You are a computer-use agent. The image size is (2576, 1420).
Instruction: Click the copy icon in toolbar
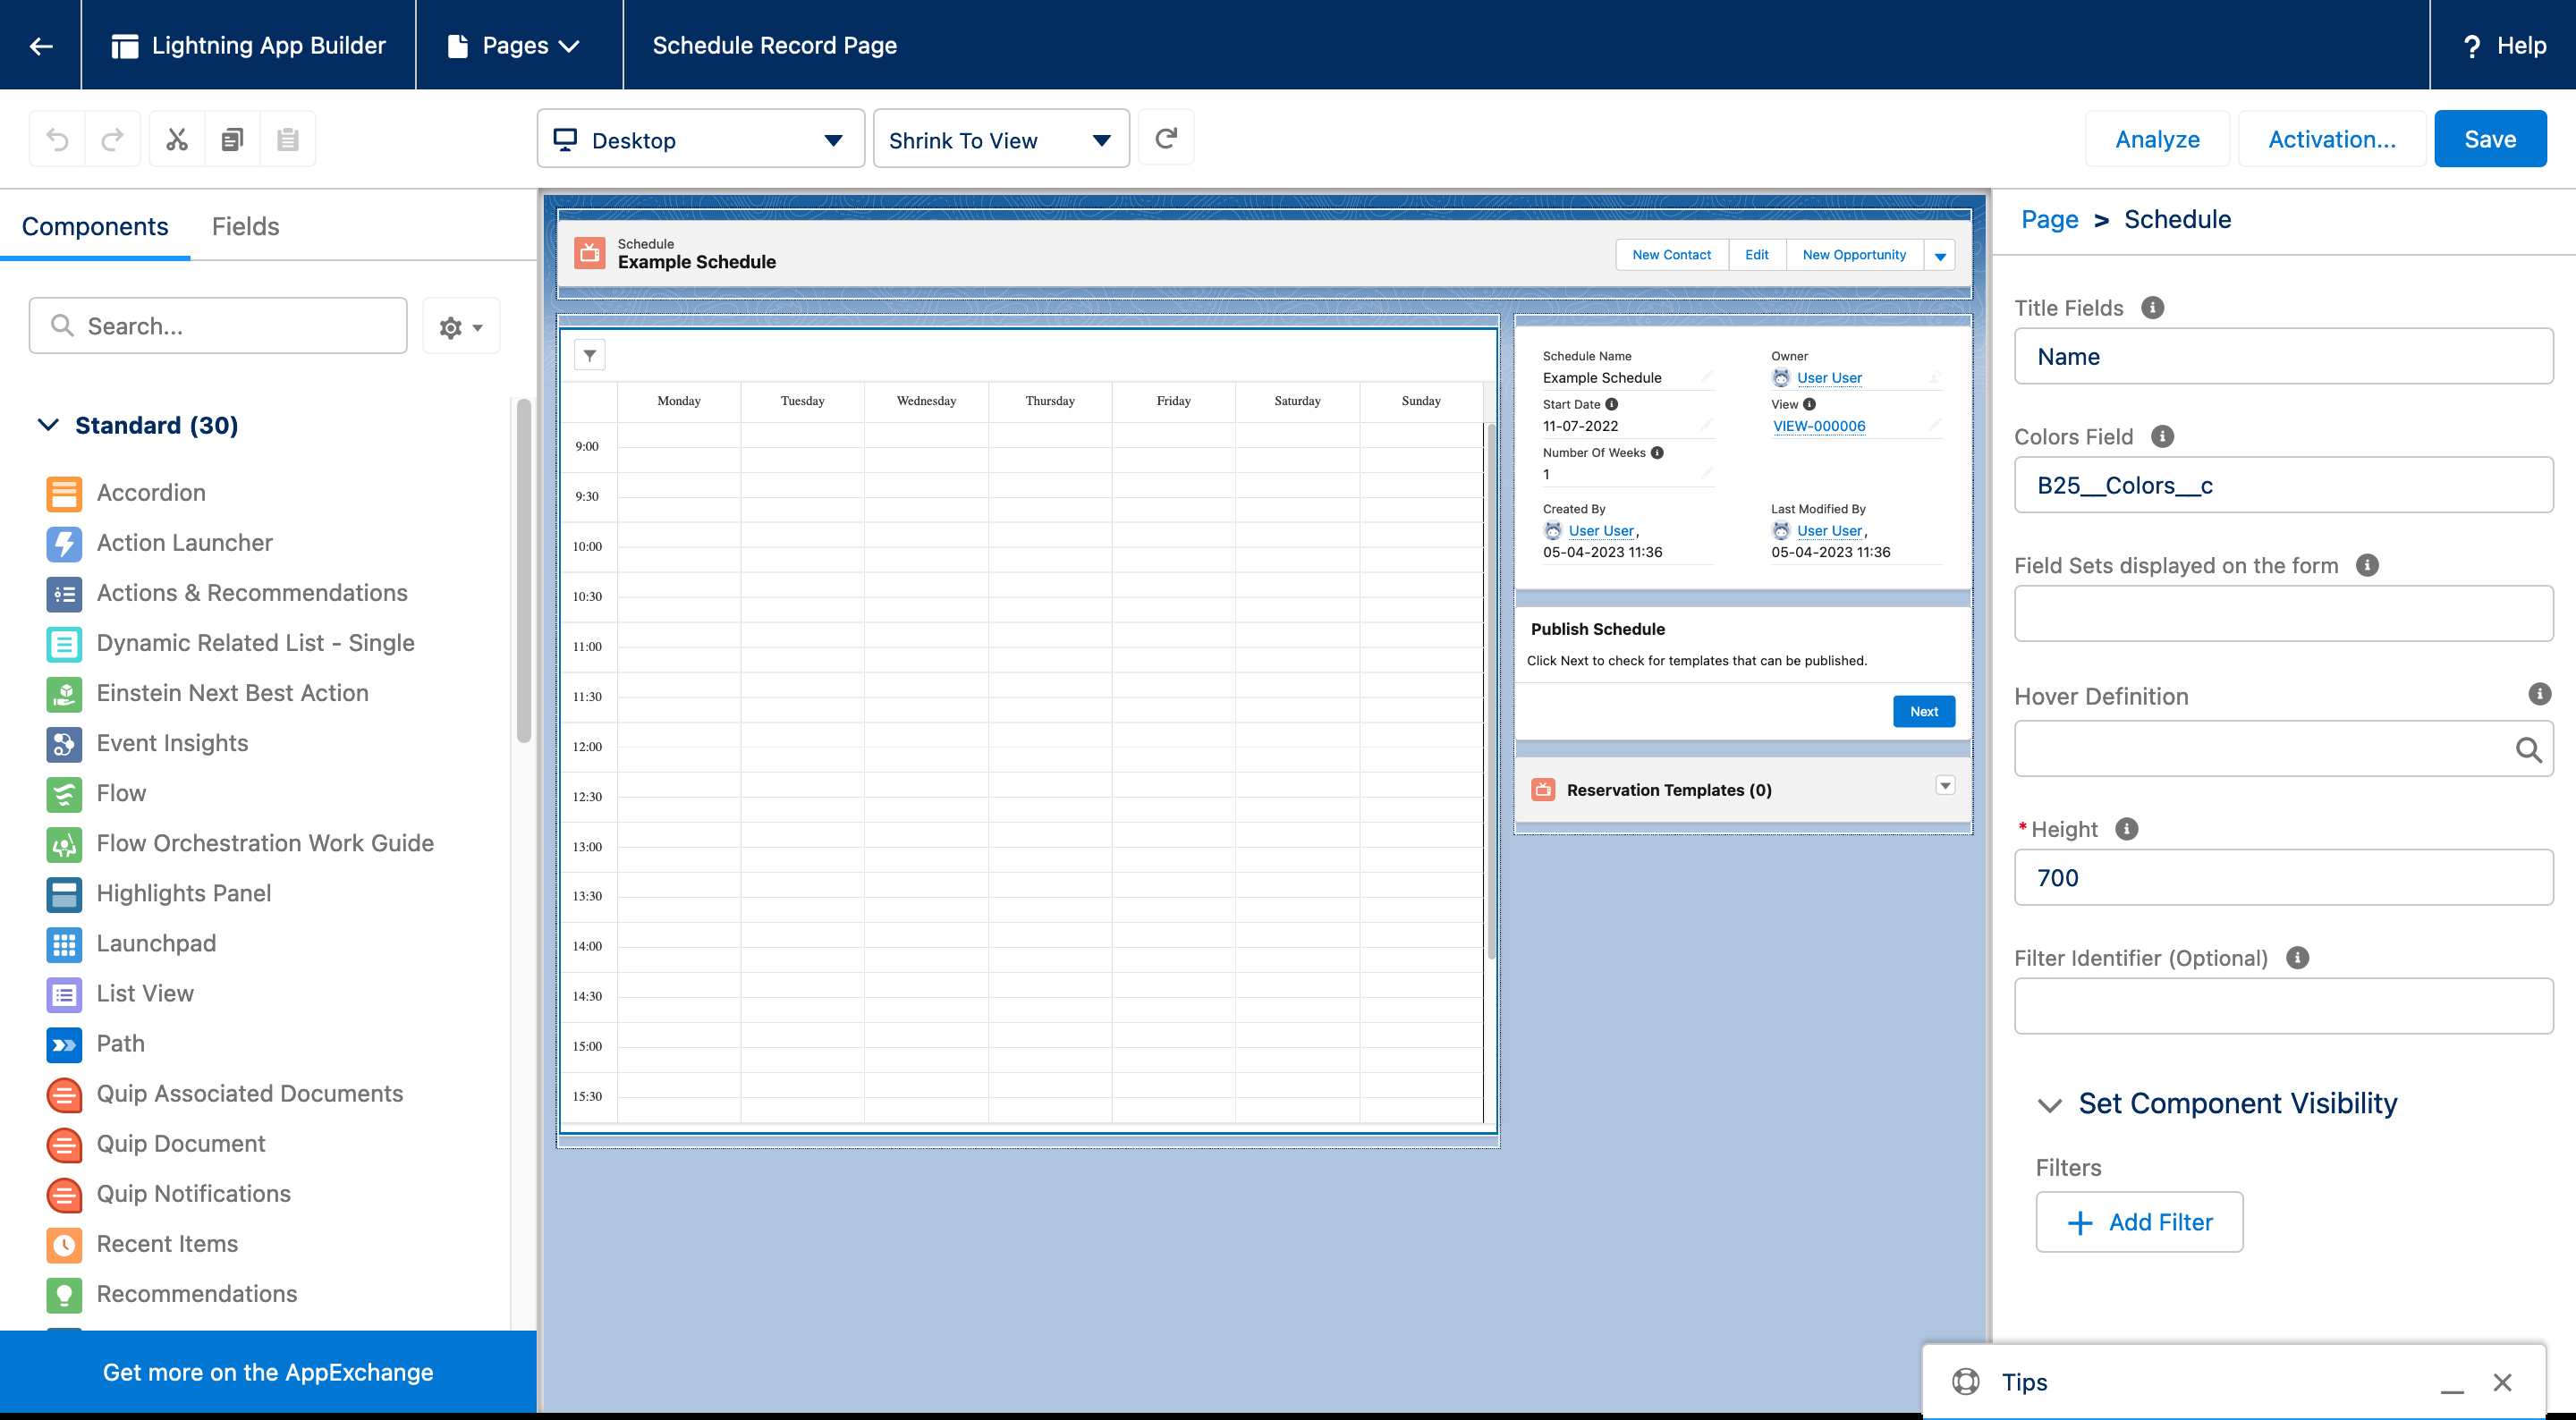(232, 139)
